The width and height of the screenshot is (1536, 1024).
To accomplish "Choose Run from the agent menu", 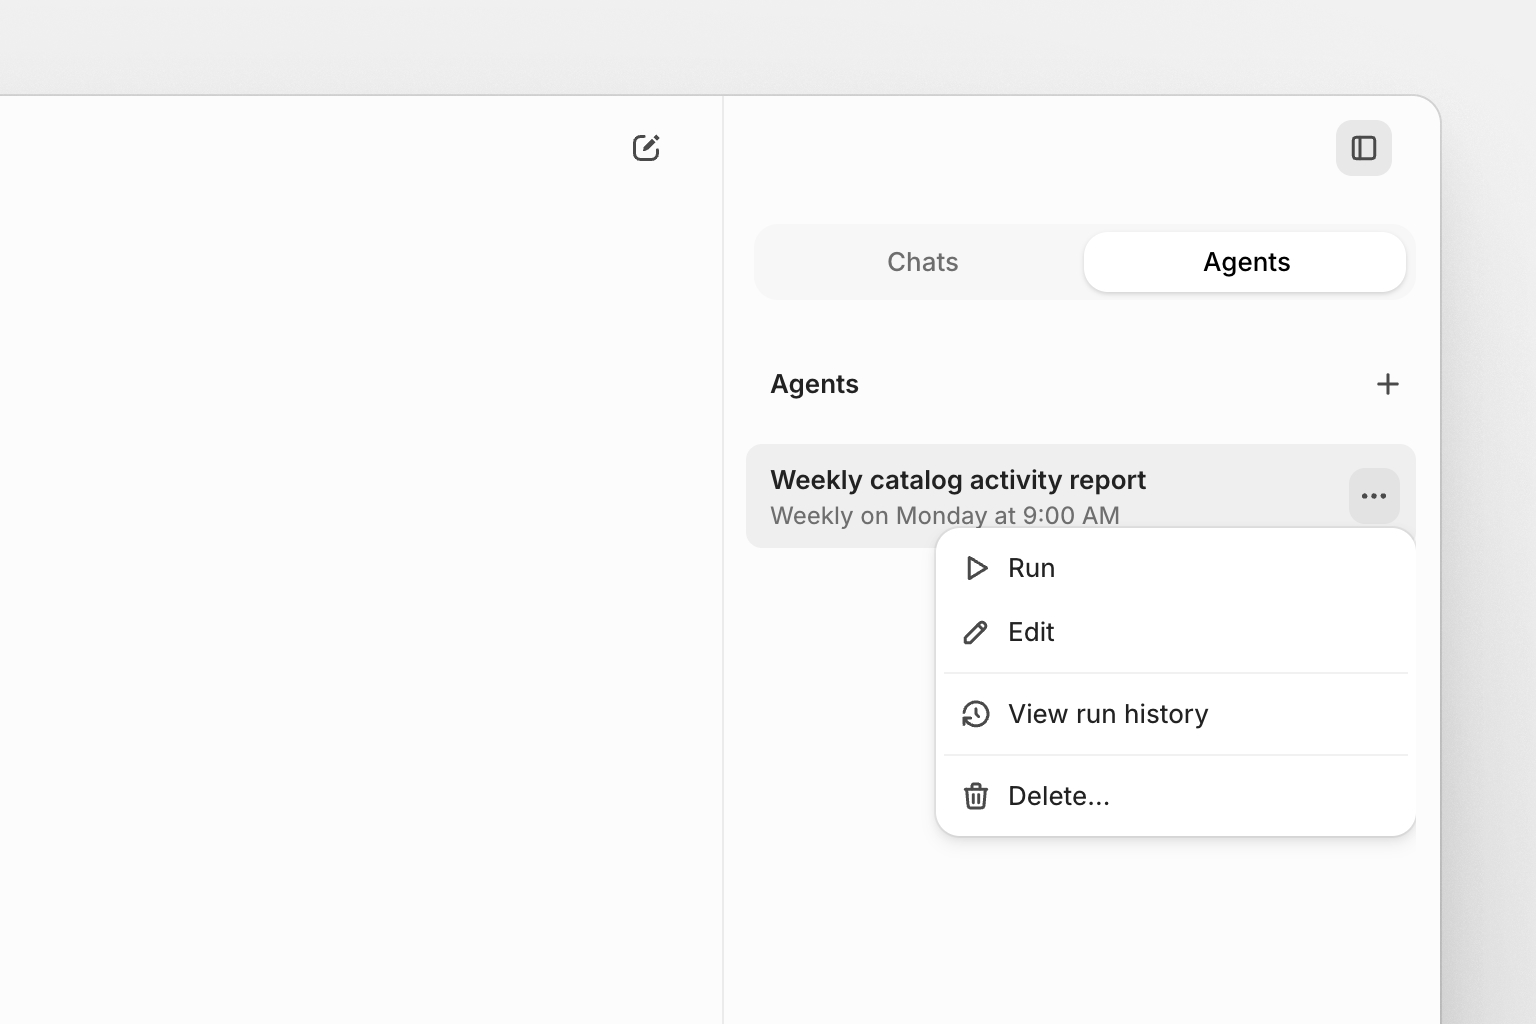I will [x=1031, y=568].
